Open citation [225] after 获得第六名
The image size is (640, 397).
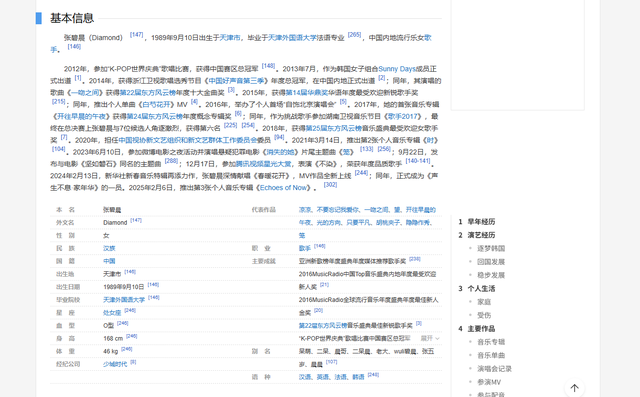(230, 125)
